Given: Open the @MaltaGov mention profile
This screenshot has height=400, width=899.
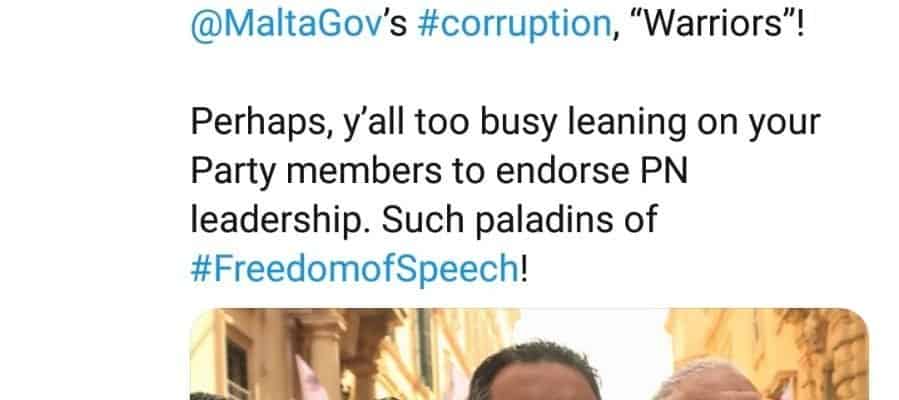Looking at the screenshot, I should (x=286, y=26).
